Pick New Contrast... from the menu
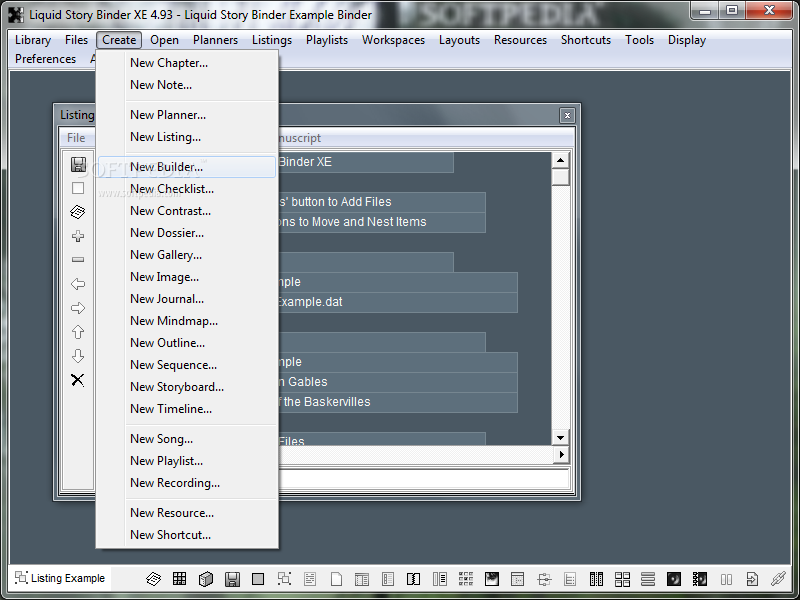This screenshot has height=600, width=800. click(170, 211)
